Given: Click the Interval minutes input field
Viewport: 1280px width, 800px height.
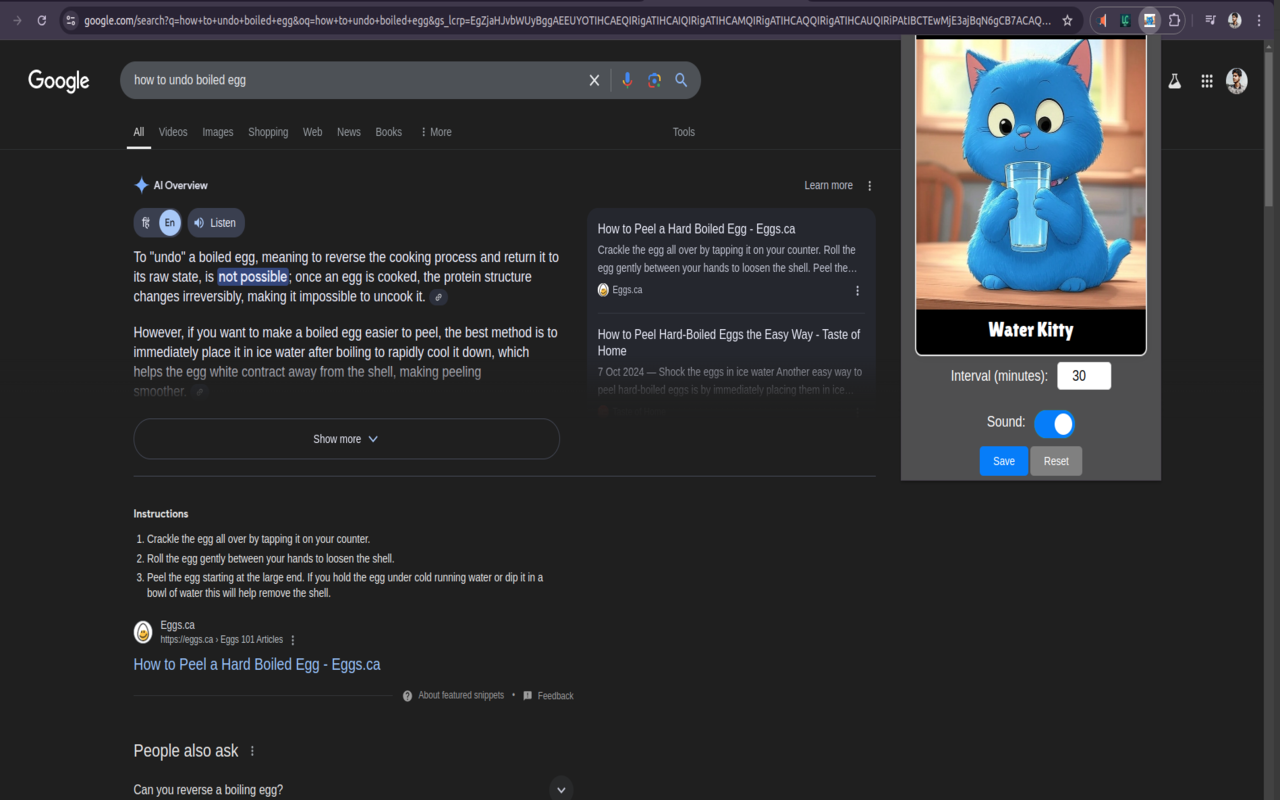Looking at the screenshot, I should [x=1084, y=375].
